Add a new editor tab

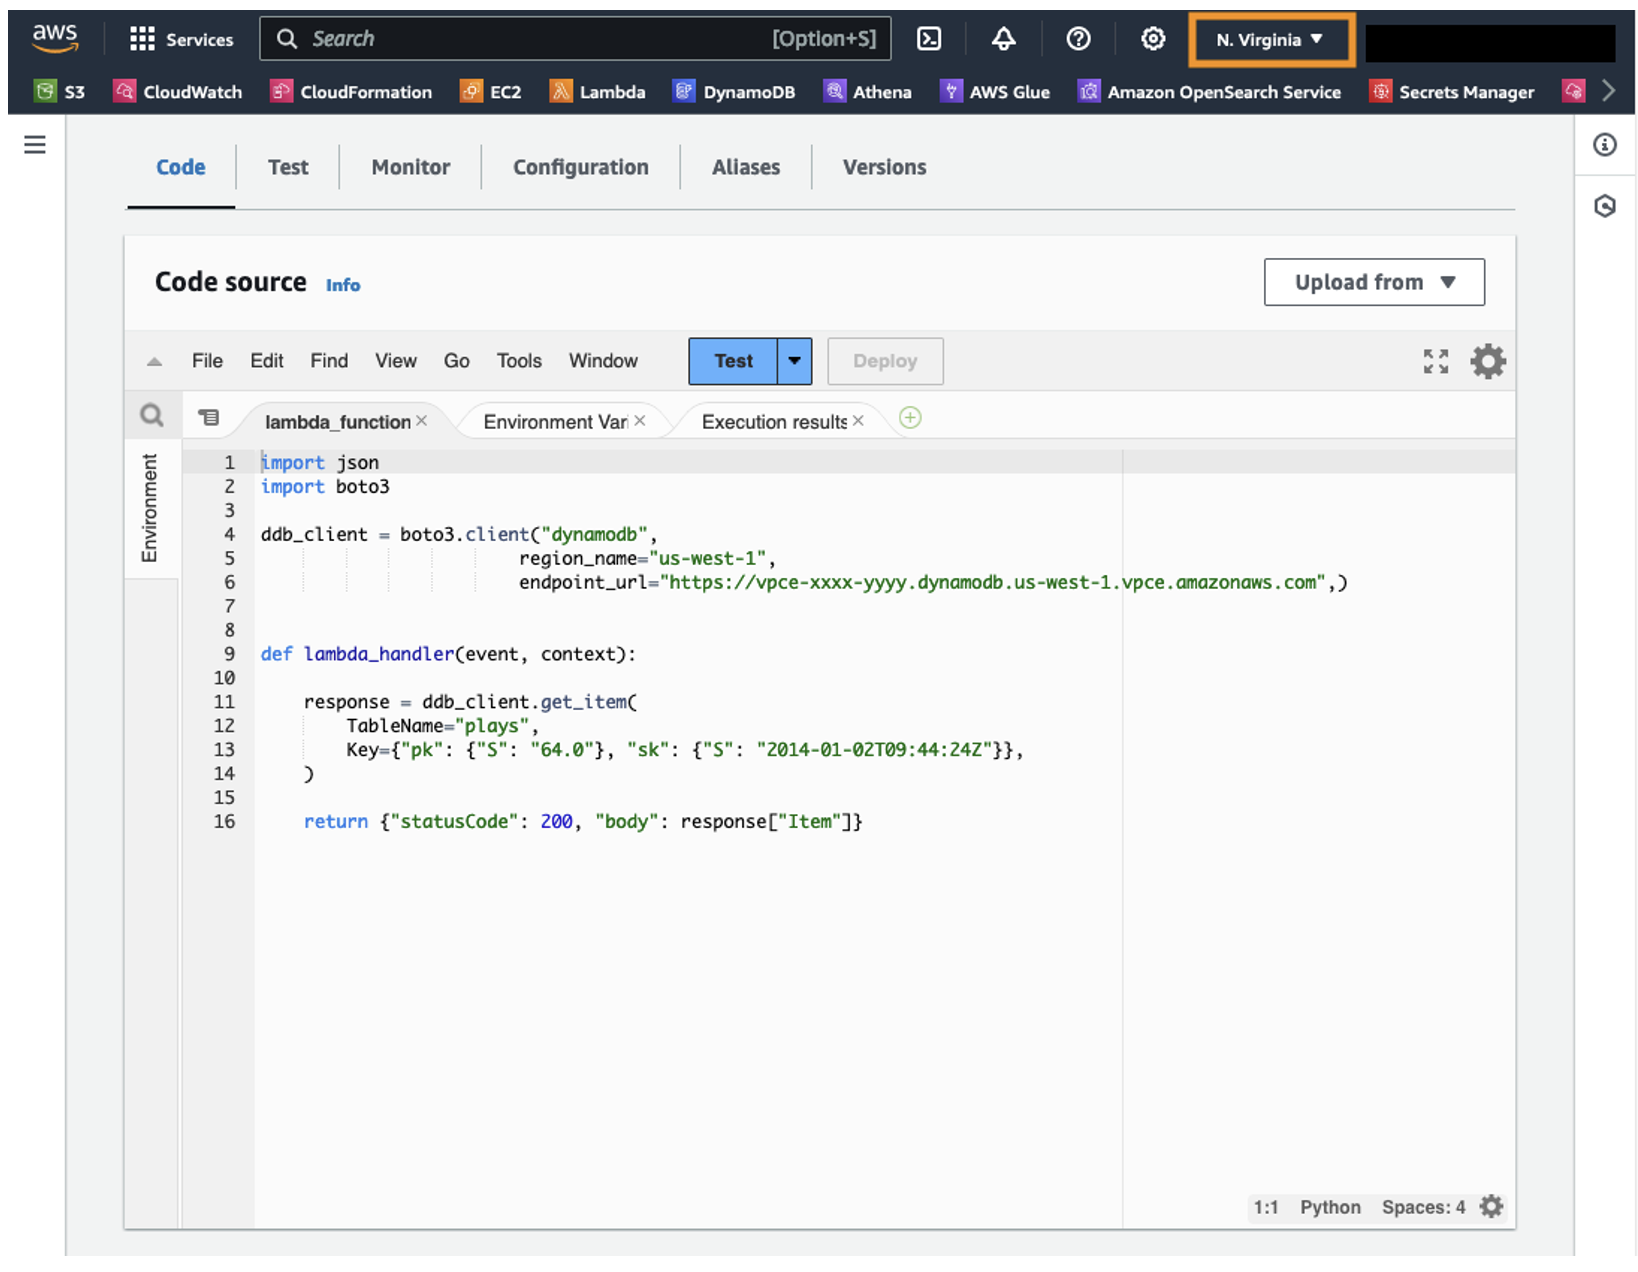pos(910,418)
